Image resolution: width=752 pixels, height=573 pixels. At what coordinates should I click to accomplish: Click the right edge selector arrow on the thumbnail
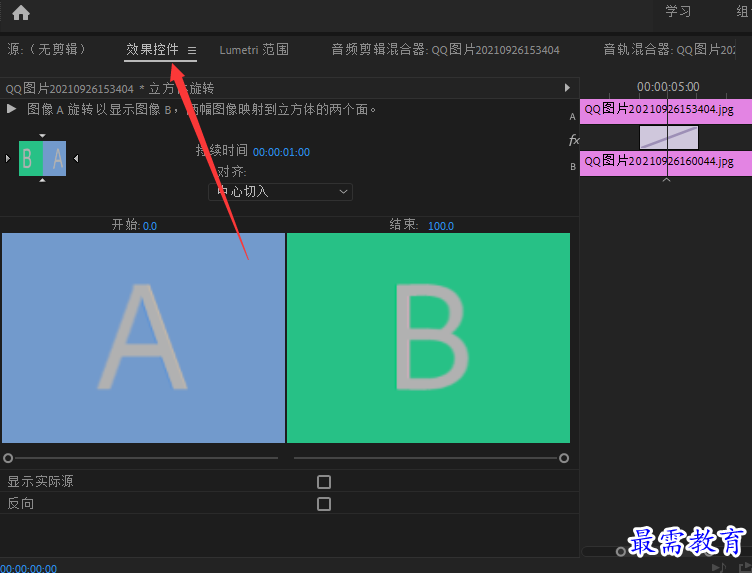(76, 158)
